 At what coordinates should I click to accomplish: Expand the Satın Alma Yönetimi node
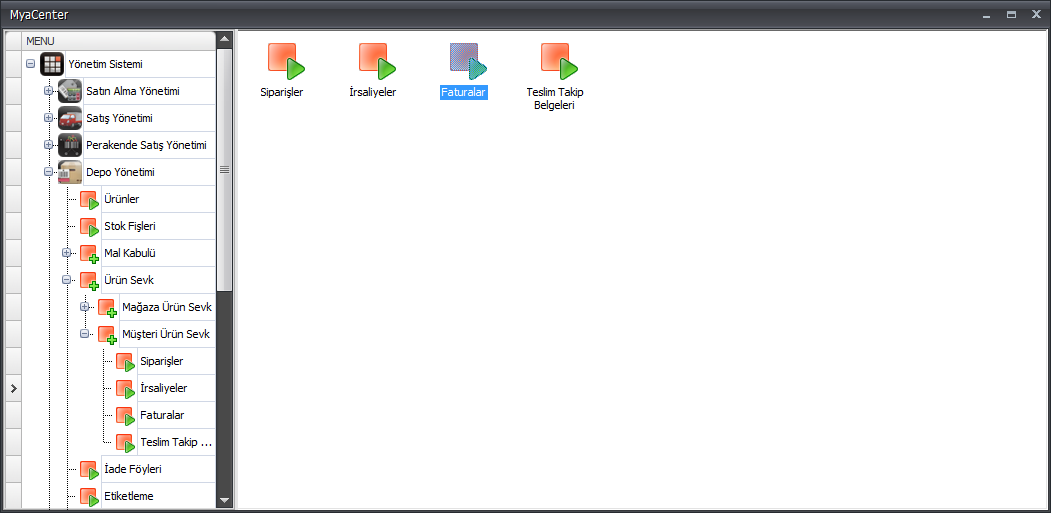click(x=48, y=91)
